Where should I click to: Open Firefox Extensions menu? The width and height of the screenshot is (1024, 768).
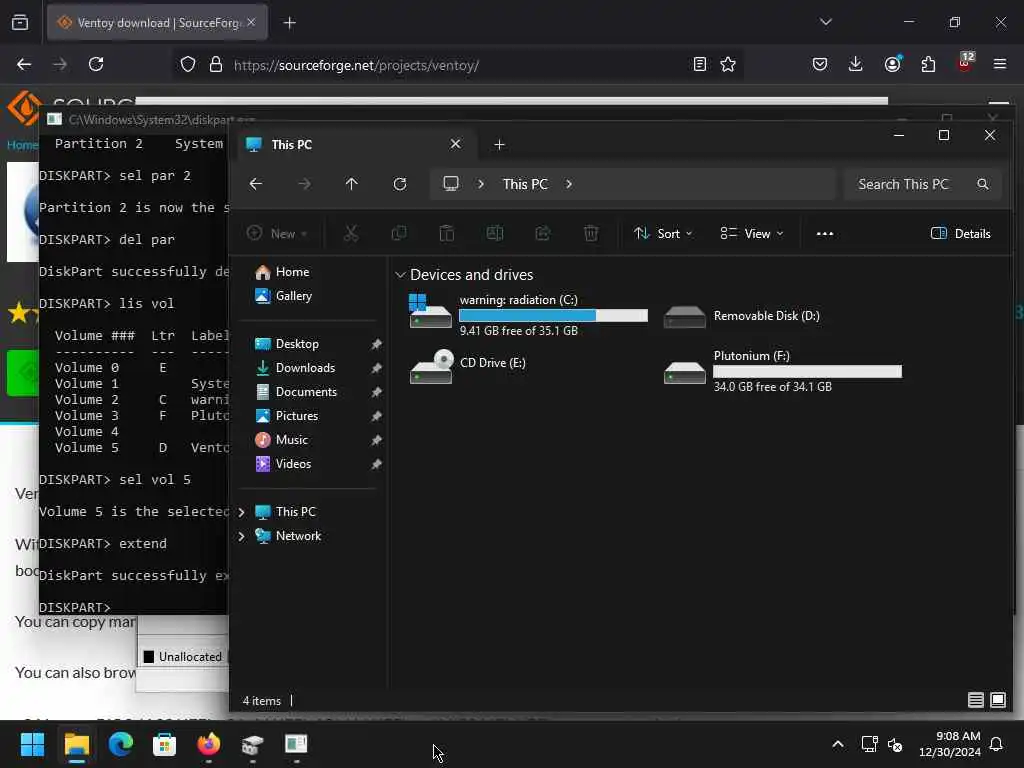point(928,64)
